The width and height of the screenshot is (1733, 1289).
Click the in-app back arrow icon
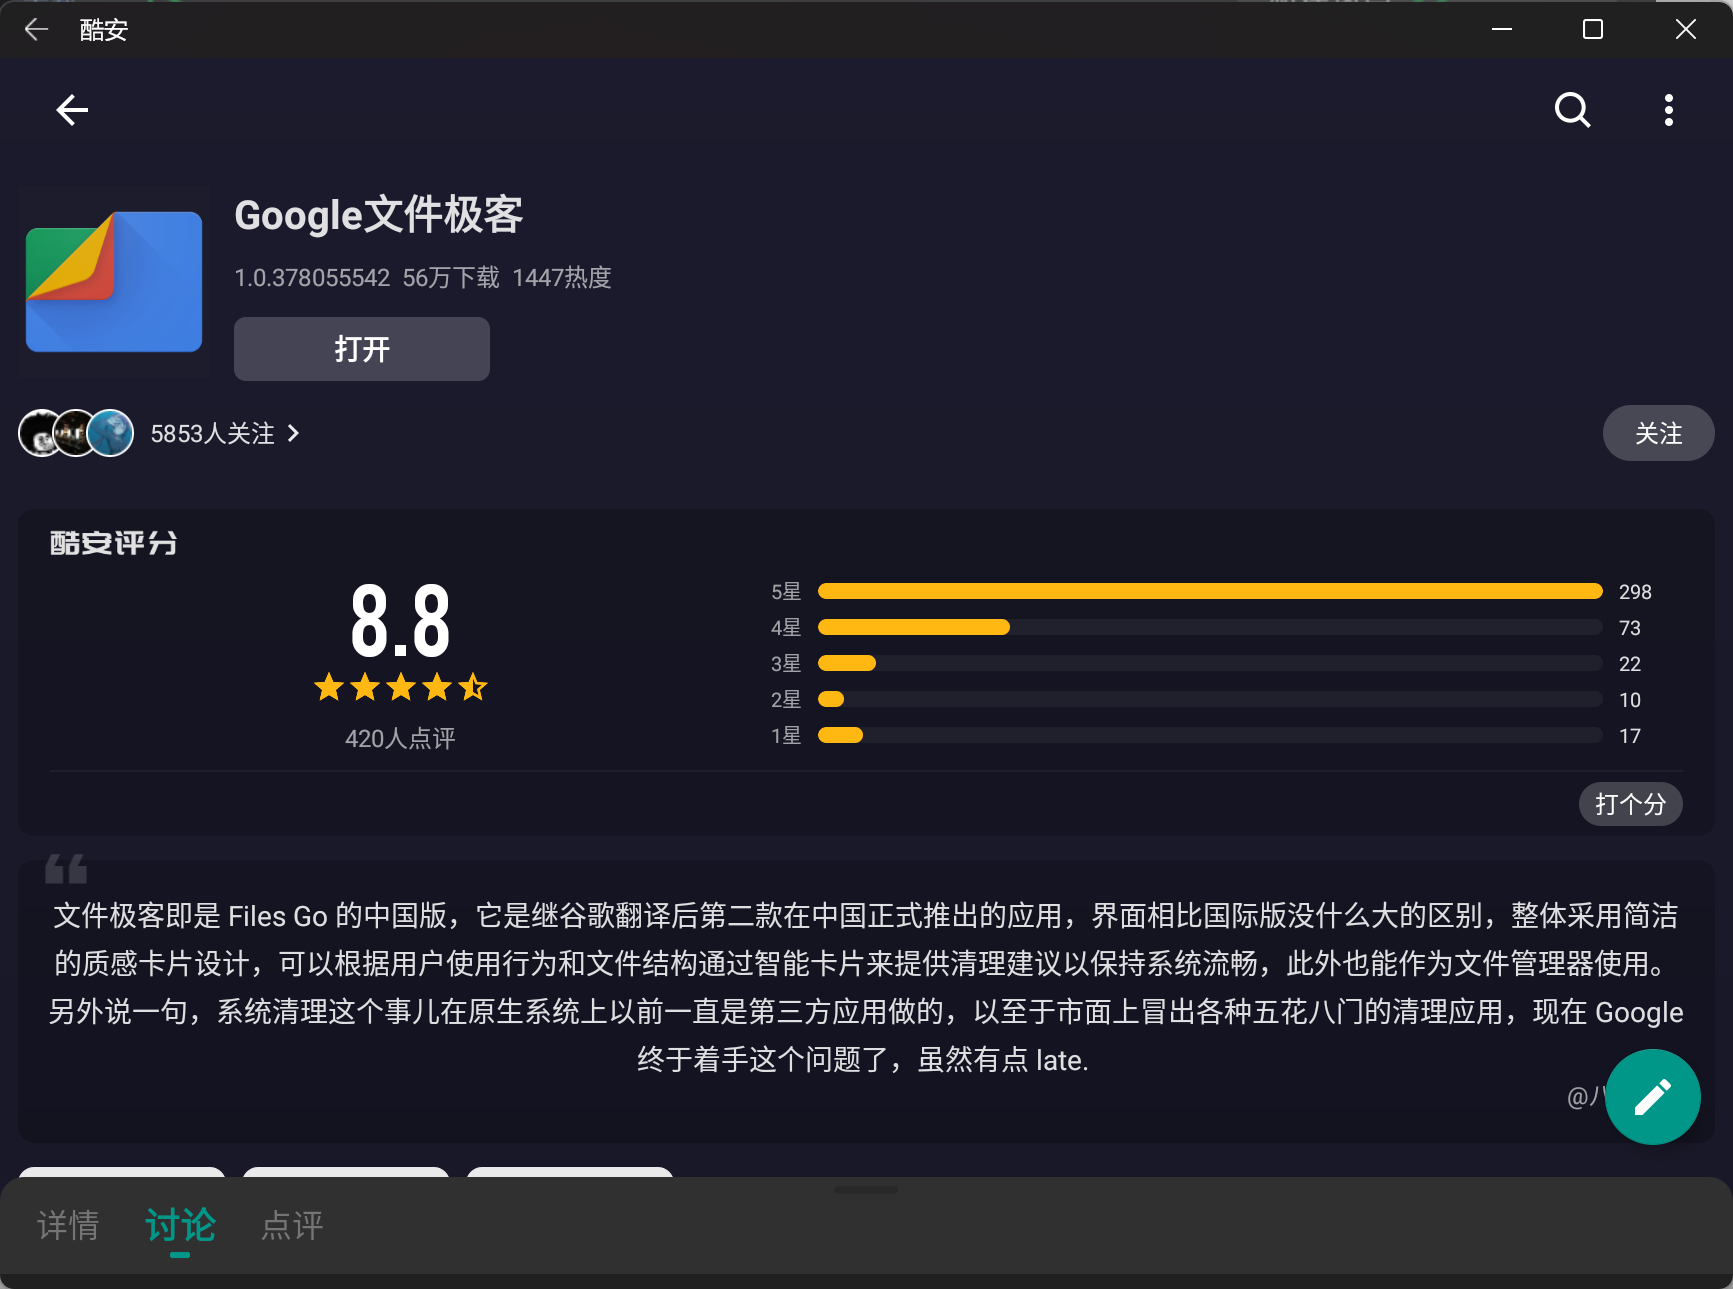[x=72, y=110]
